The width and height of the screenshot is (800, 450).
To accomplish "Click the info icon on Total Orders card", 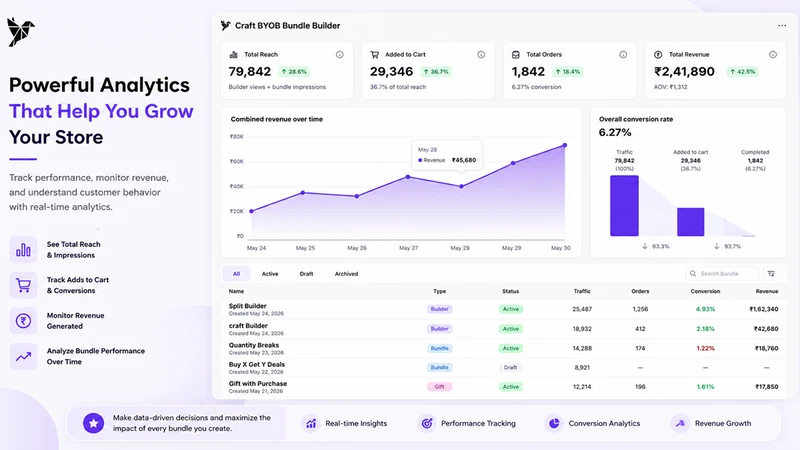I will (x=623, y=55).
